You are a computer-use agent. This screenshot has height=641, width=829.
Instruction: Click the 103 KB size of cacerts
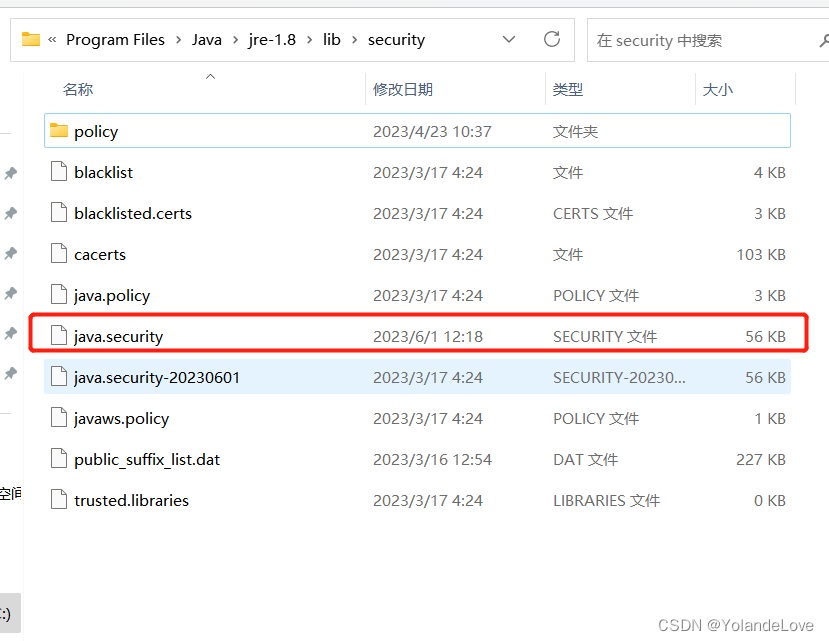[x=761, y=255]
